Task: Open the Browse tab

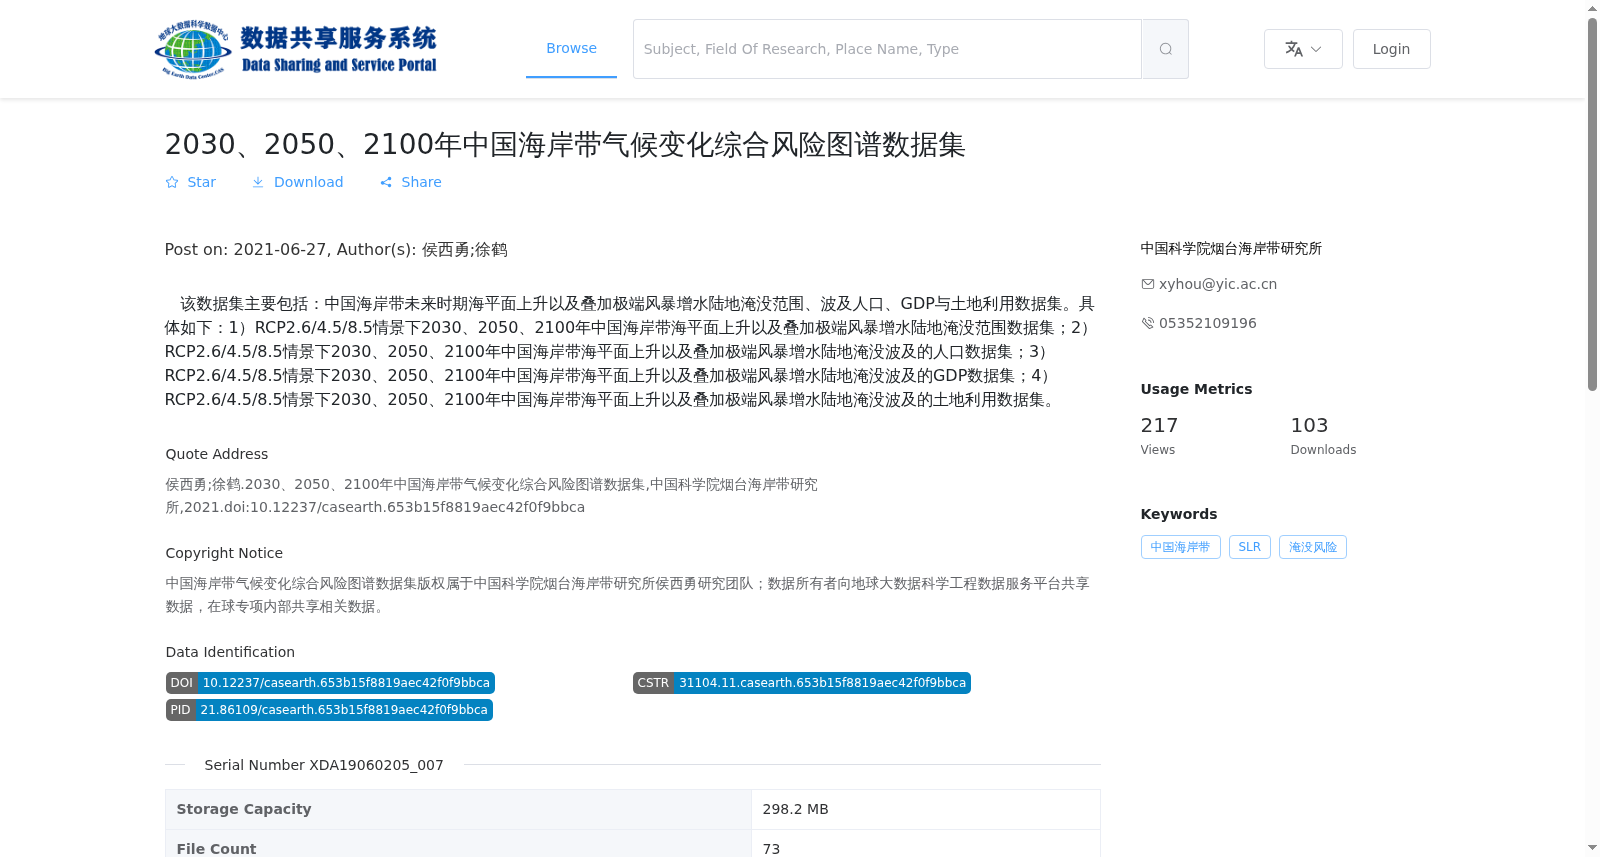Action: coord(571,48)
